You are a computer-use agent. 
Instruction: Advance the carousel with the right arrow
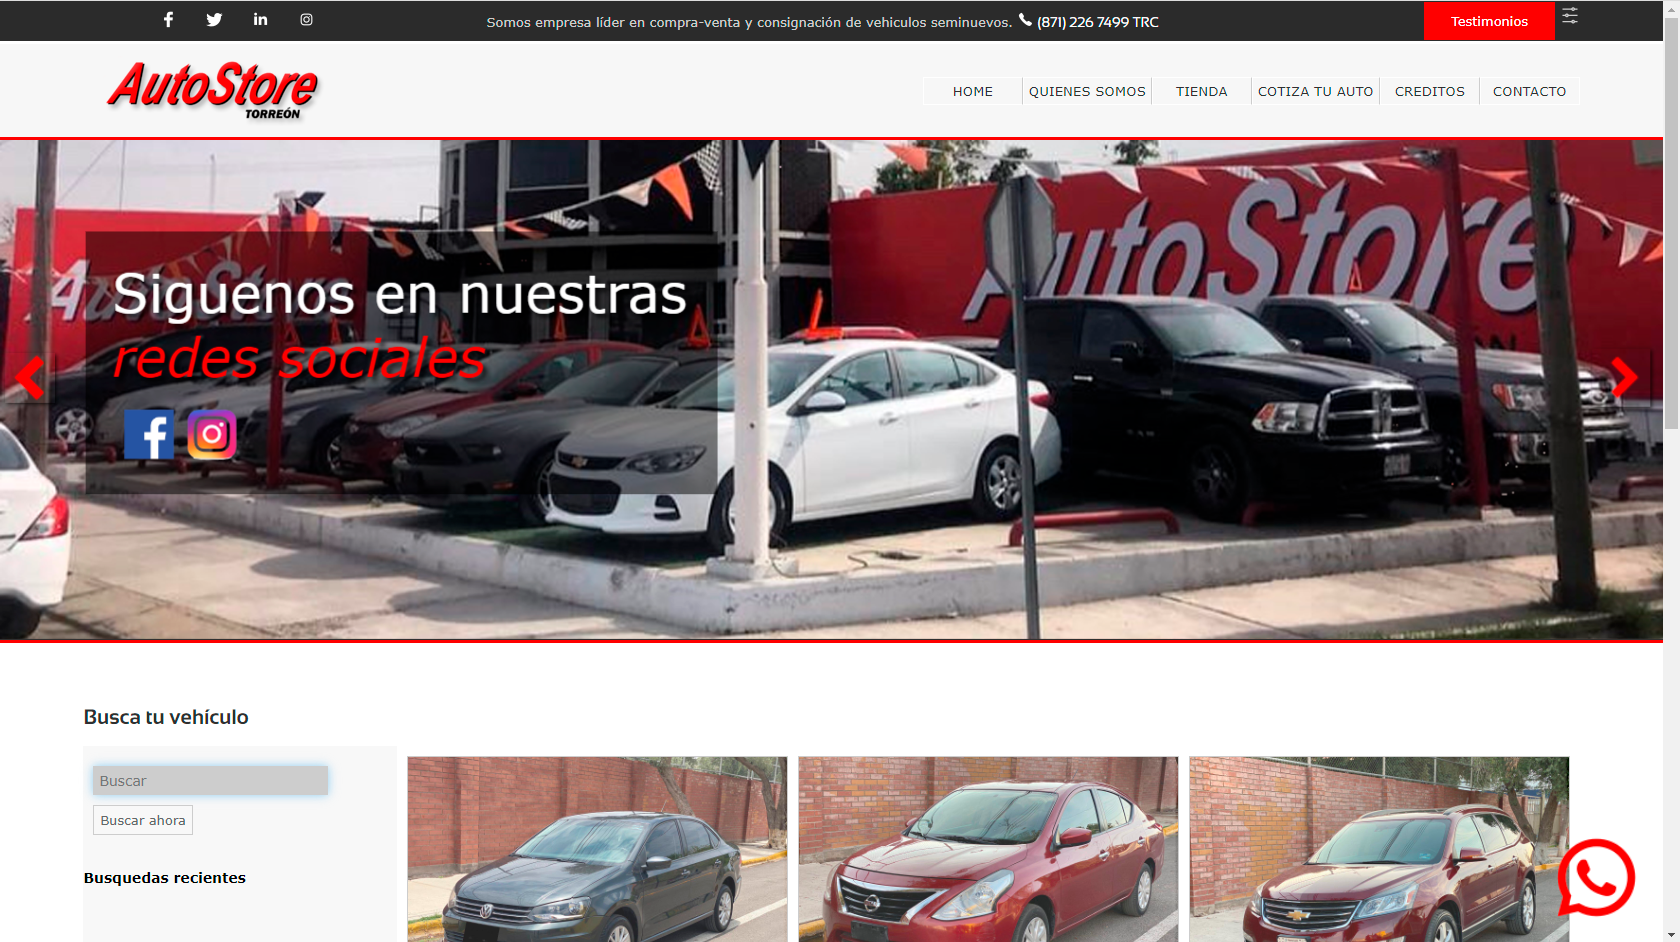pyautogui.click(x=1626, y=378)
